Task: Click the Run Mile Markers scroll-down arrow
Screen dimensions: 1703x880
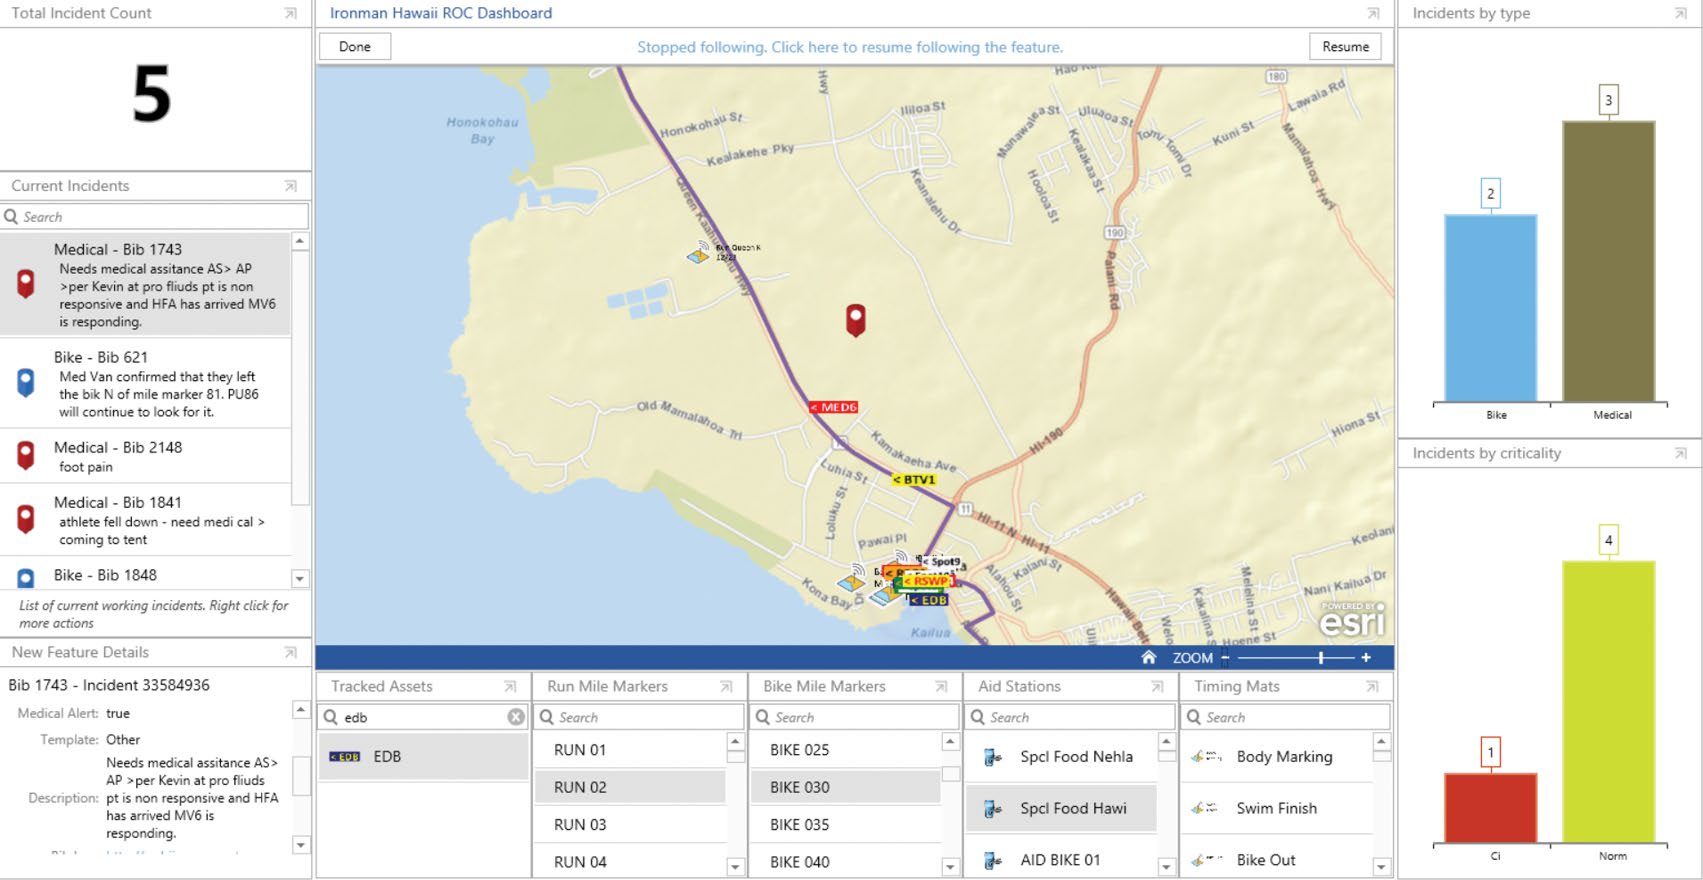Action: [x=736, y=867]
